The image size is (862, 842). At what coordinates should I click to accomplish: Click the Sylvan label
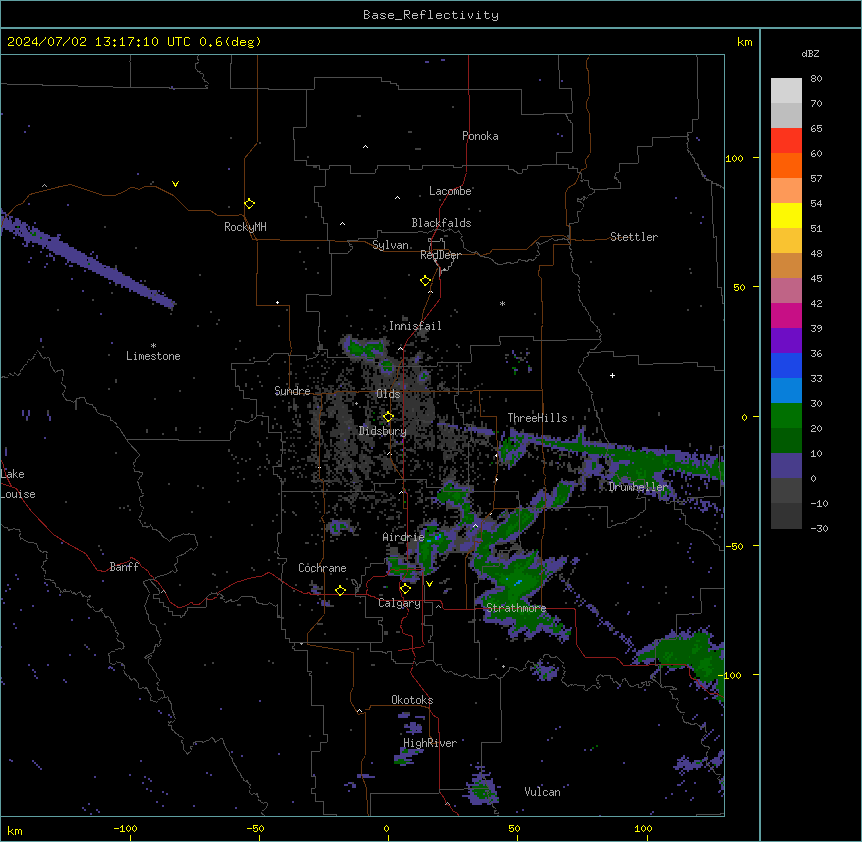coord(390,245)
